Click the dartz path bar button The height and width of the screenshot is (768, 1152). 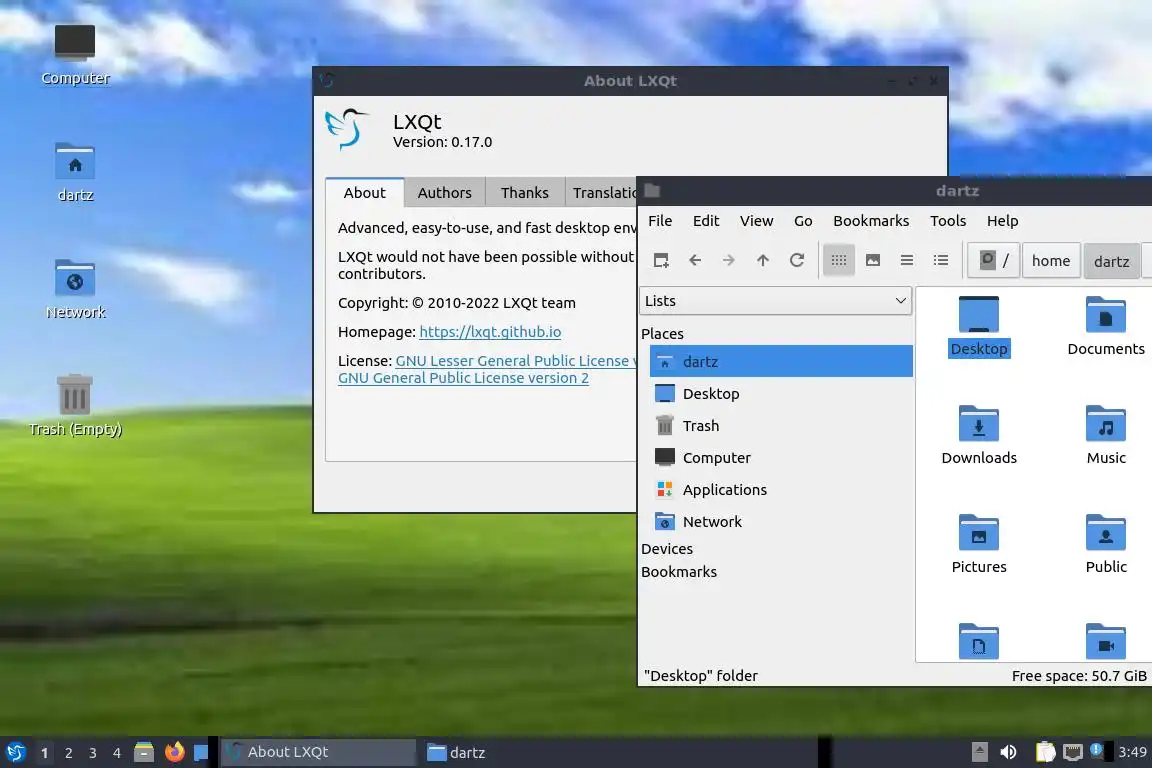click(x=1112, y=261)
